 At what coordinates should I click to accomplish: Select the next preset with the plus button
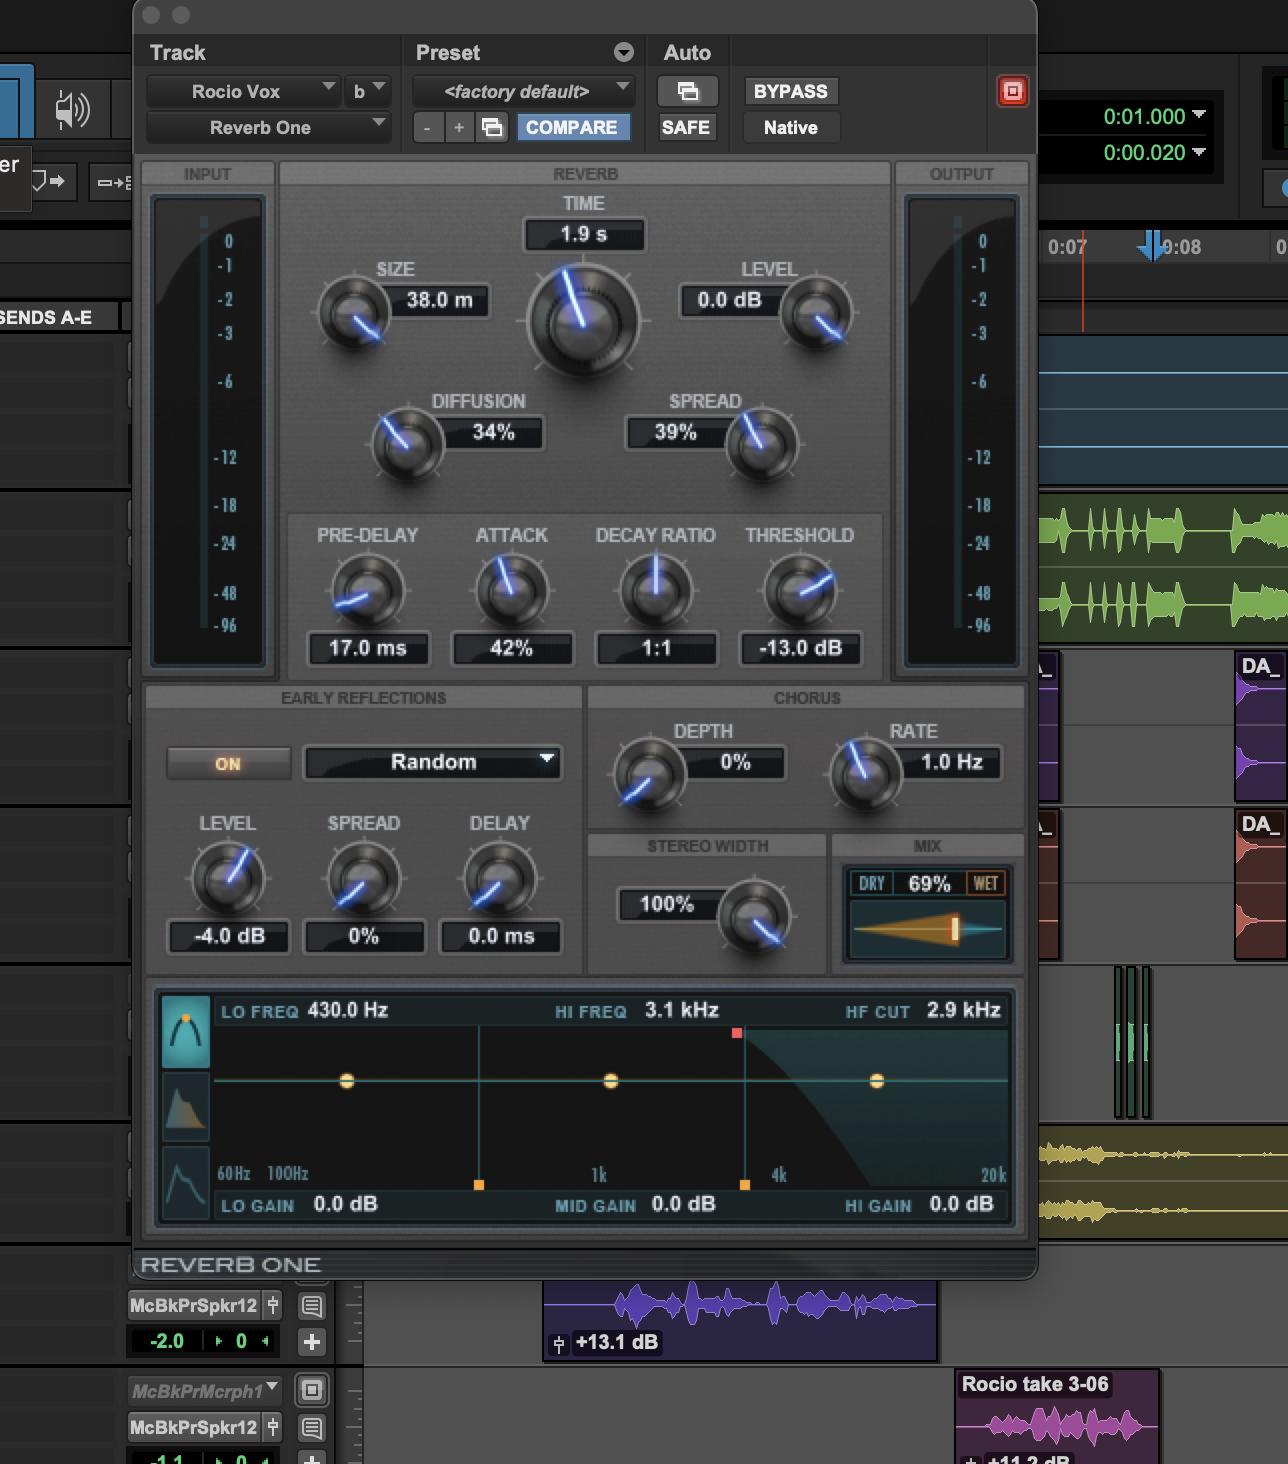tap(459, 127)
